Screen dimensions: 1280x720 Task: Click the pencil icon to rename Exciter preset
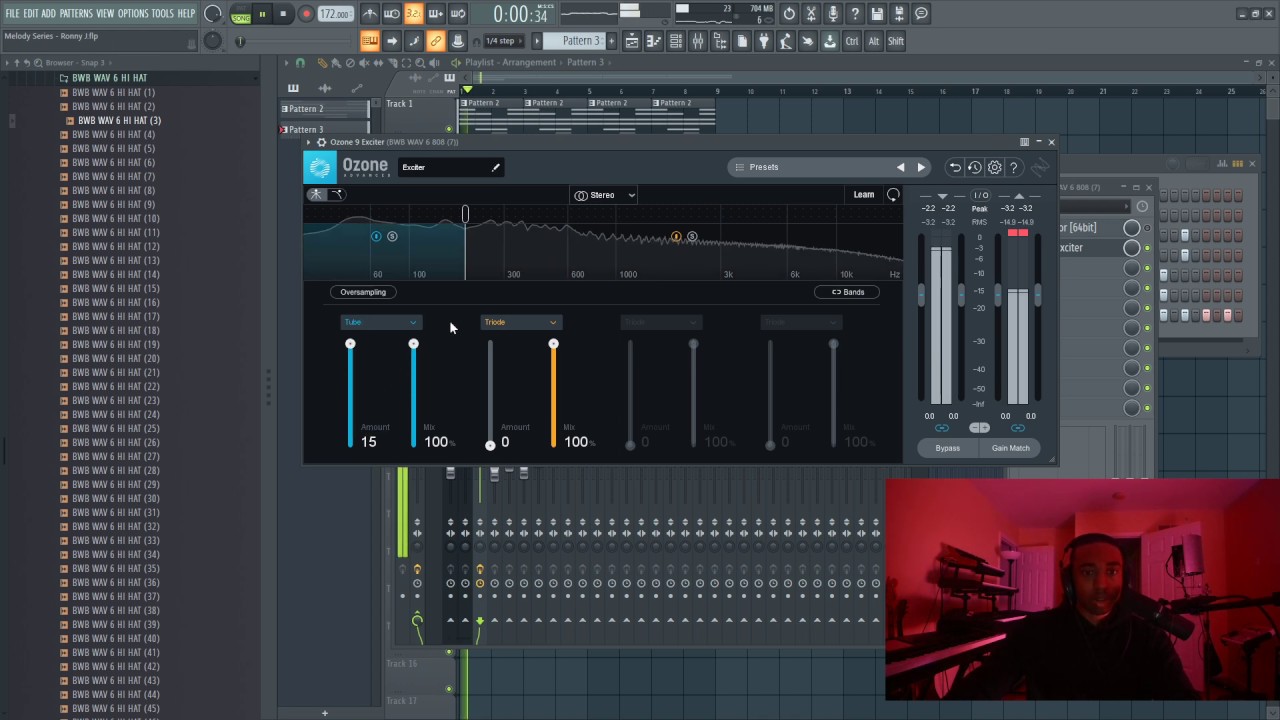(x=495, y=167)
